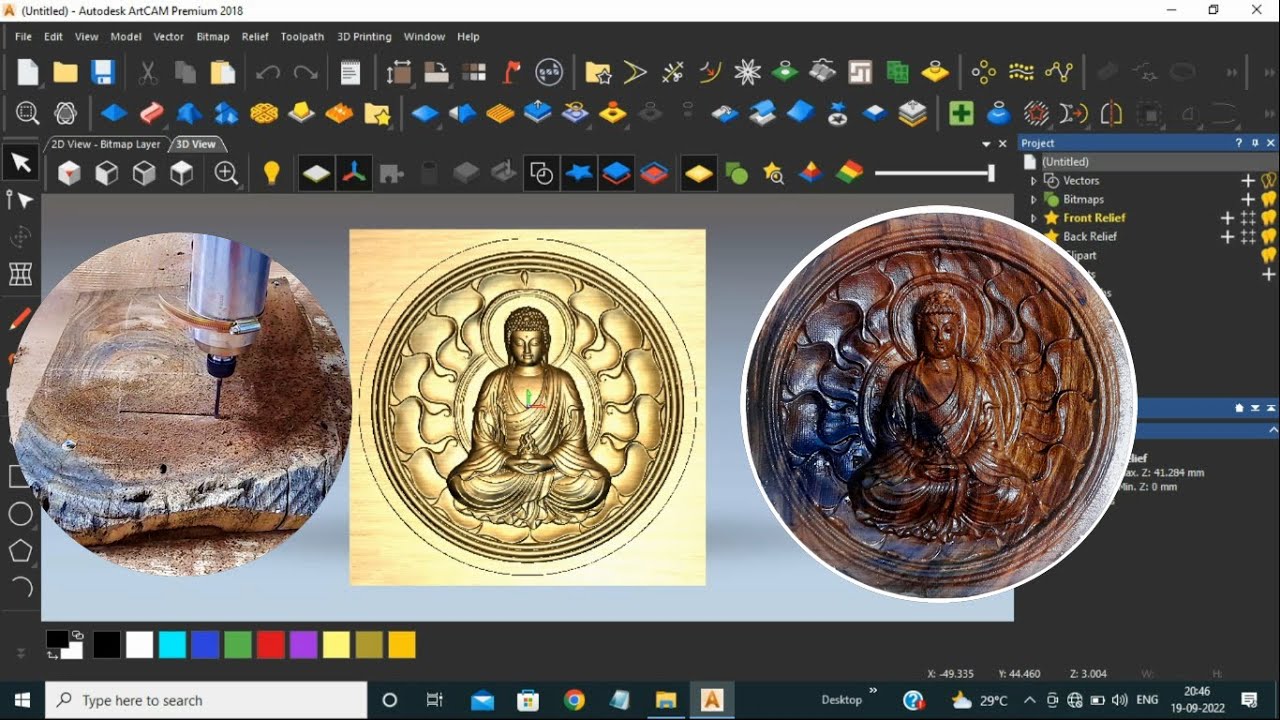Toggle the Clipart visibility light bulb
This screenshot has height=720, width=1280.
coord(1269,256)
